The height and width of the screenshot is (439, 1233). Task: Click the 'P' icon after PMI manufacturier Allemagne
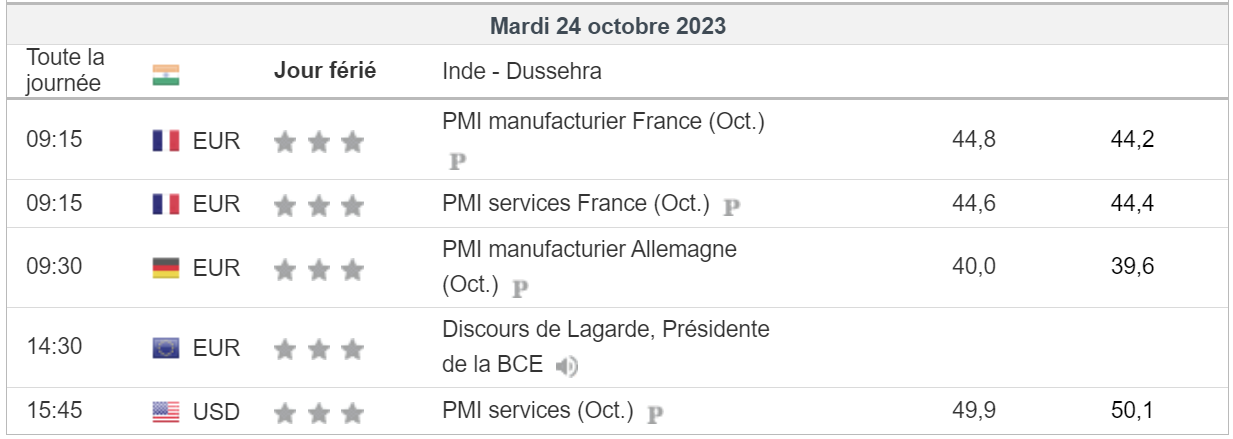tap(520, 287)
